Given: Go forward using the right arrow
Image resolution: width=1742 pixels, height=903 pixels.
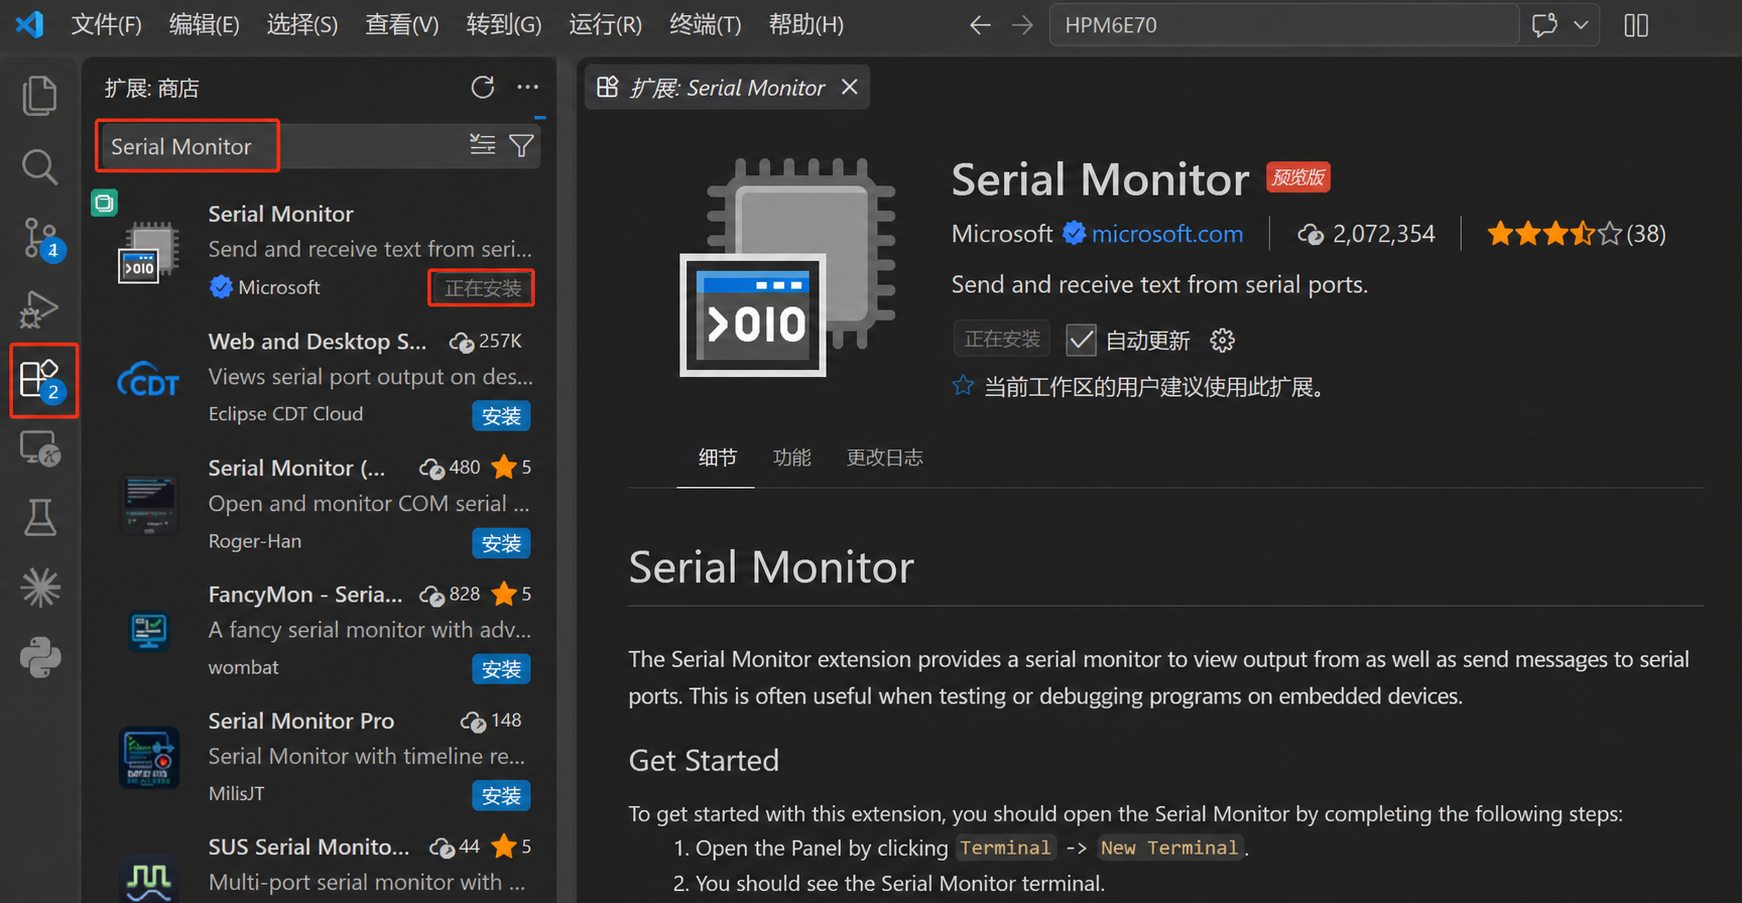Looking at the screenshot, I should pos(1022,25).
